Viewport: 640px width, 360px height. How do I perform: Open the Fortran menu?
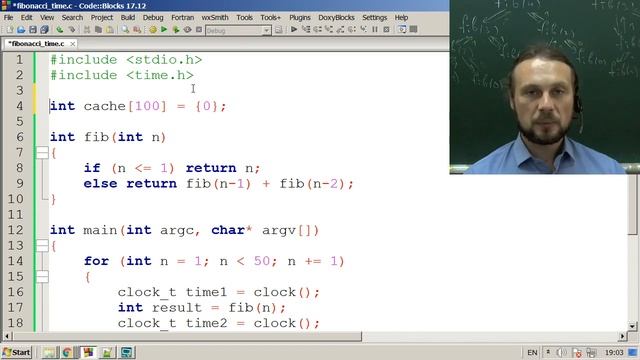point(182,18)
